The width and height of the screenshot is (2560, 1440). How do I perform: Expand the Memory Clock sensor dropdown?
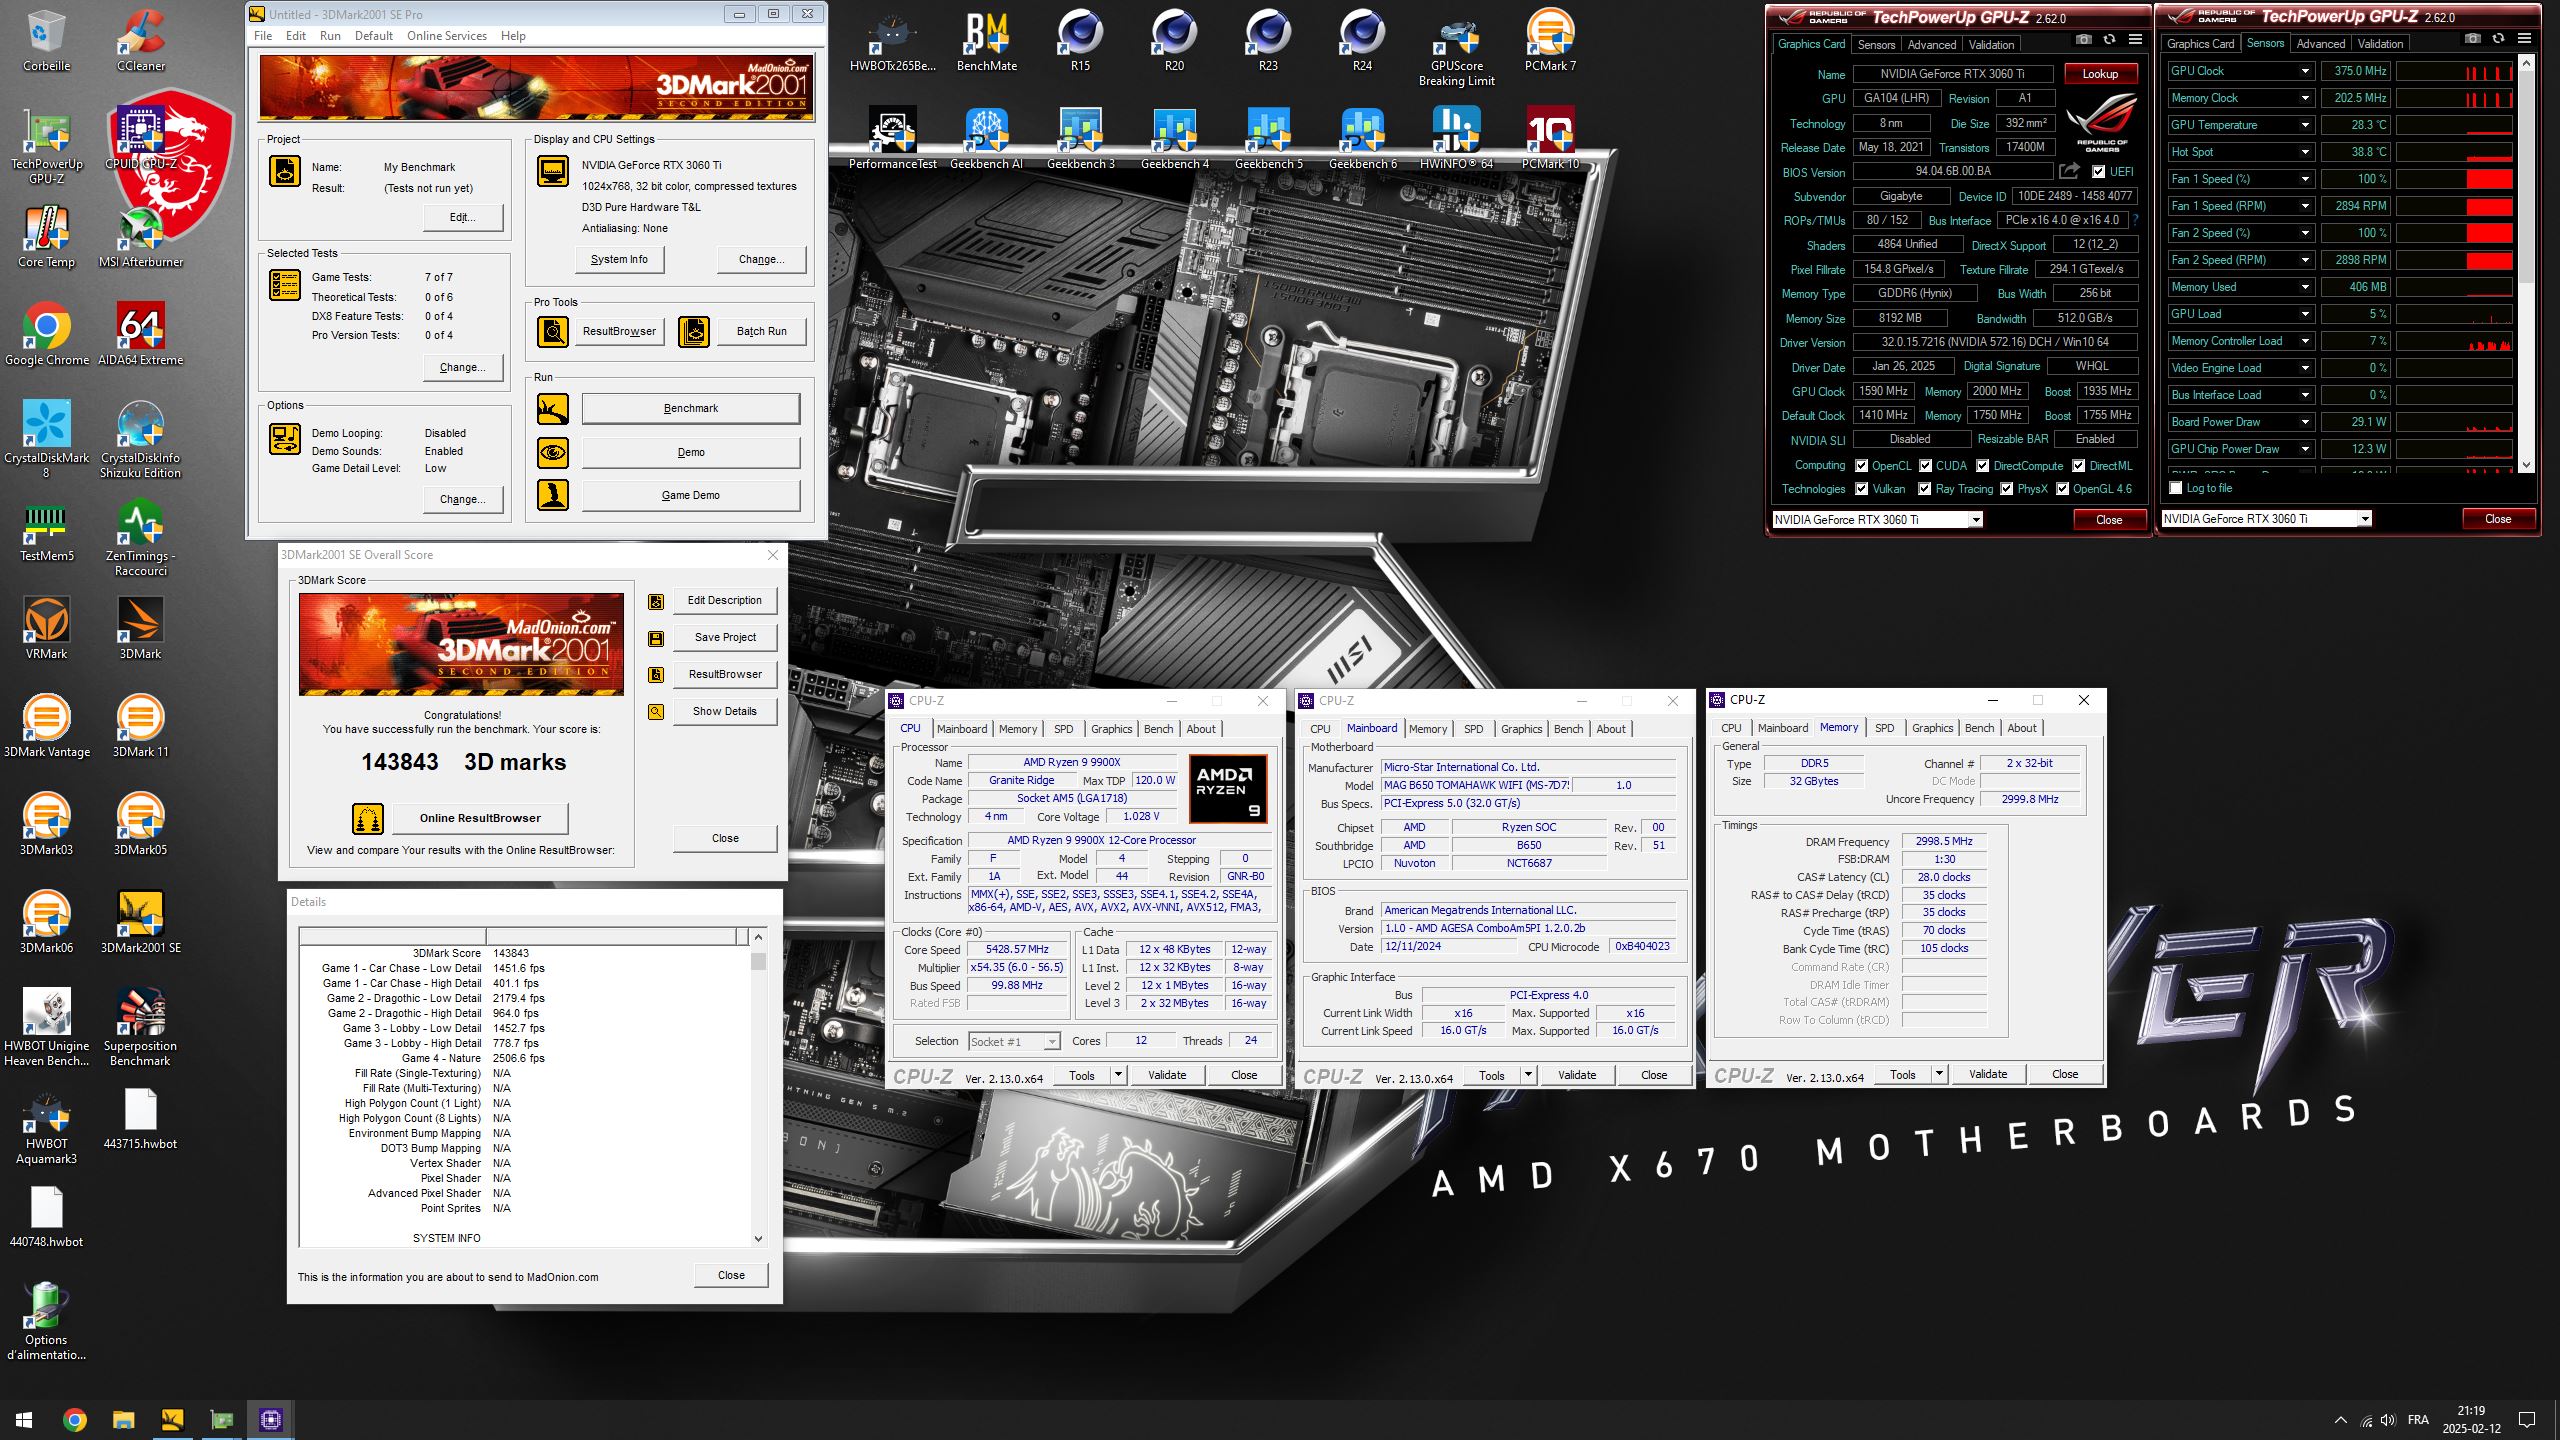coord(2304,98)
